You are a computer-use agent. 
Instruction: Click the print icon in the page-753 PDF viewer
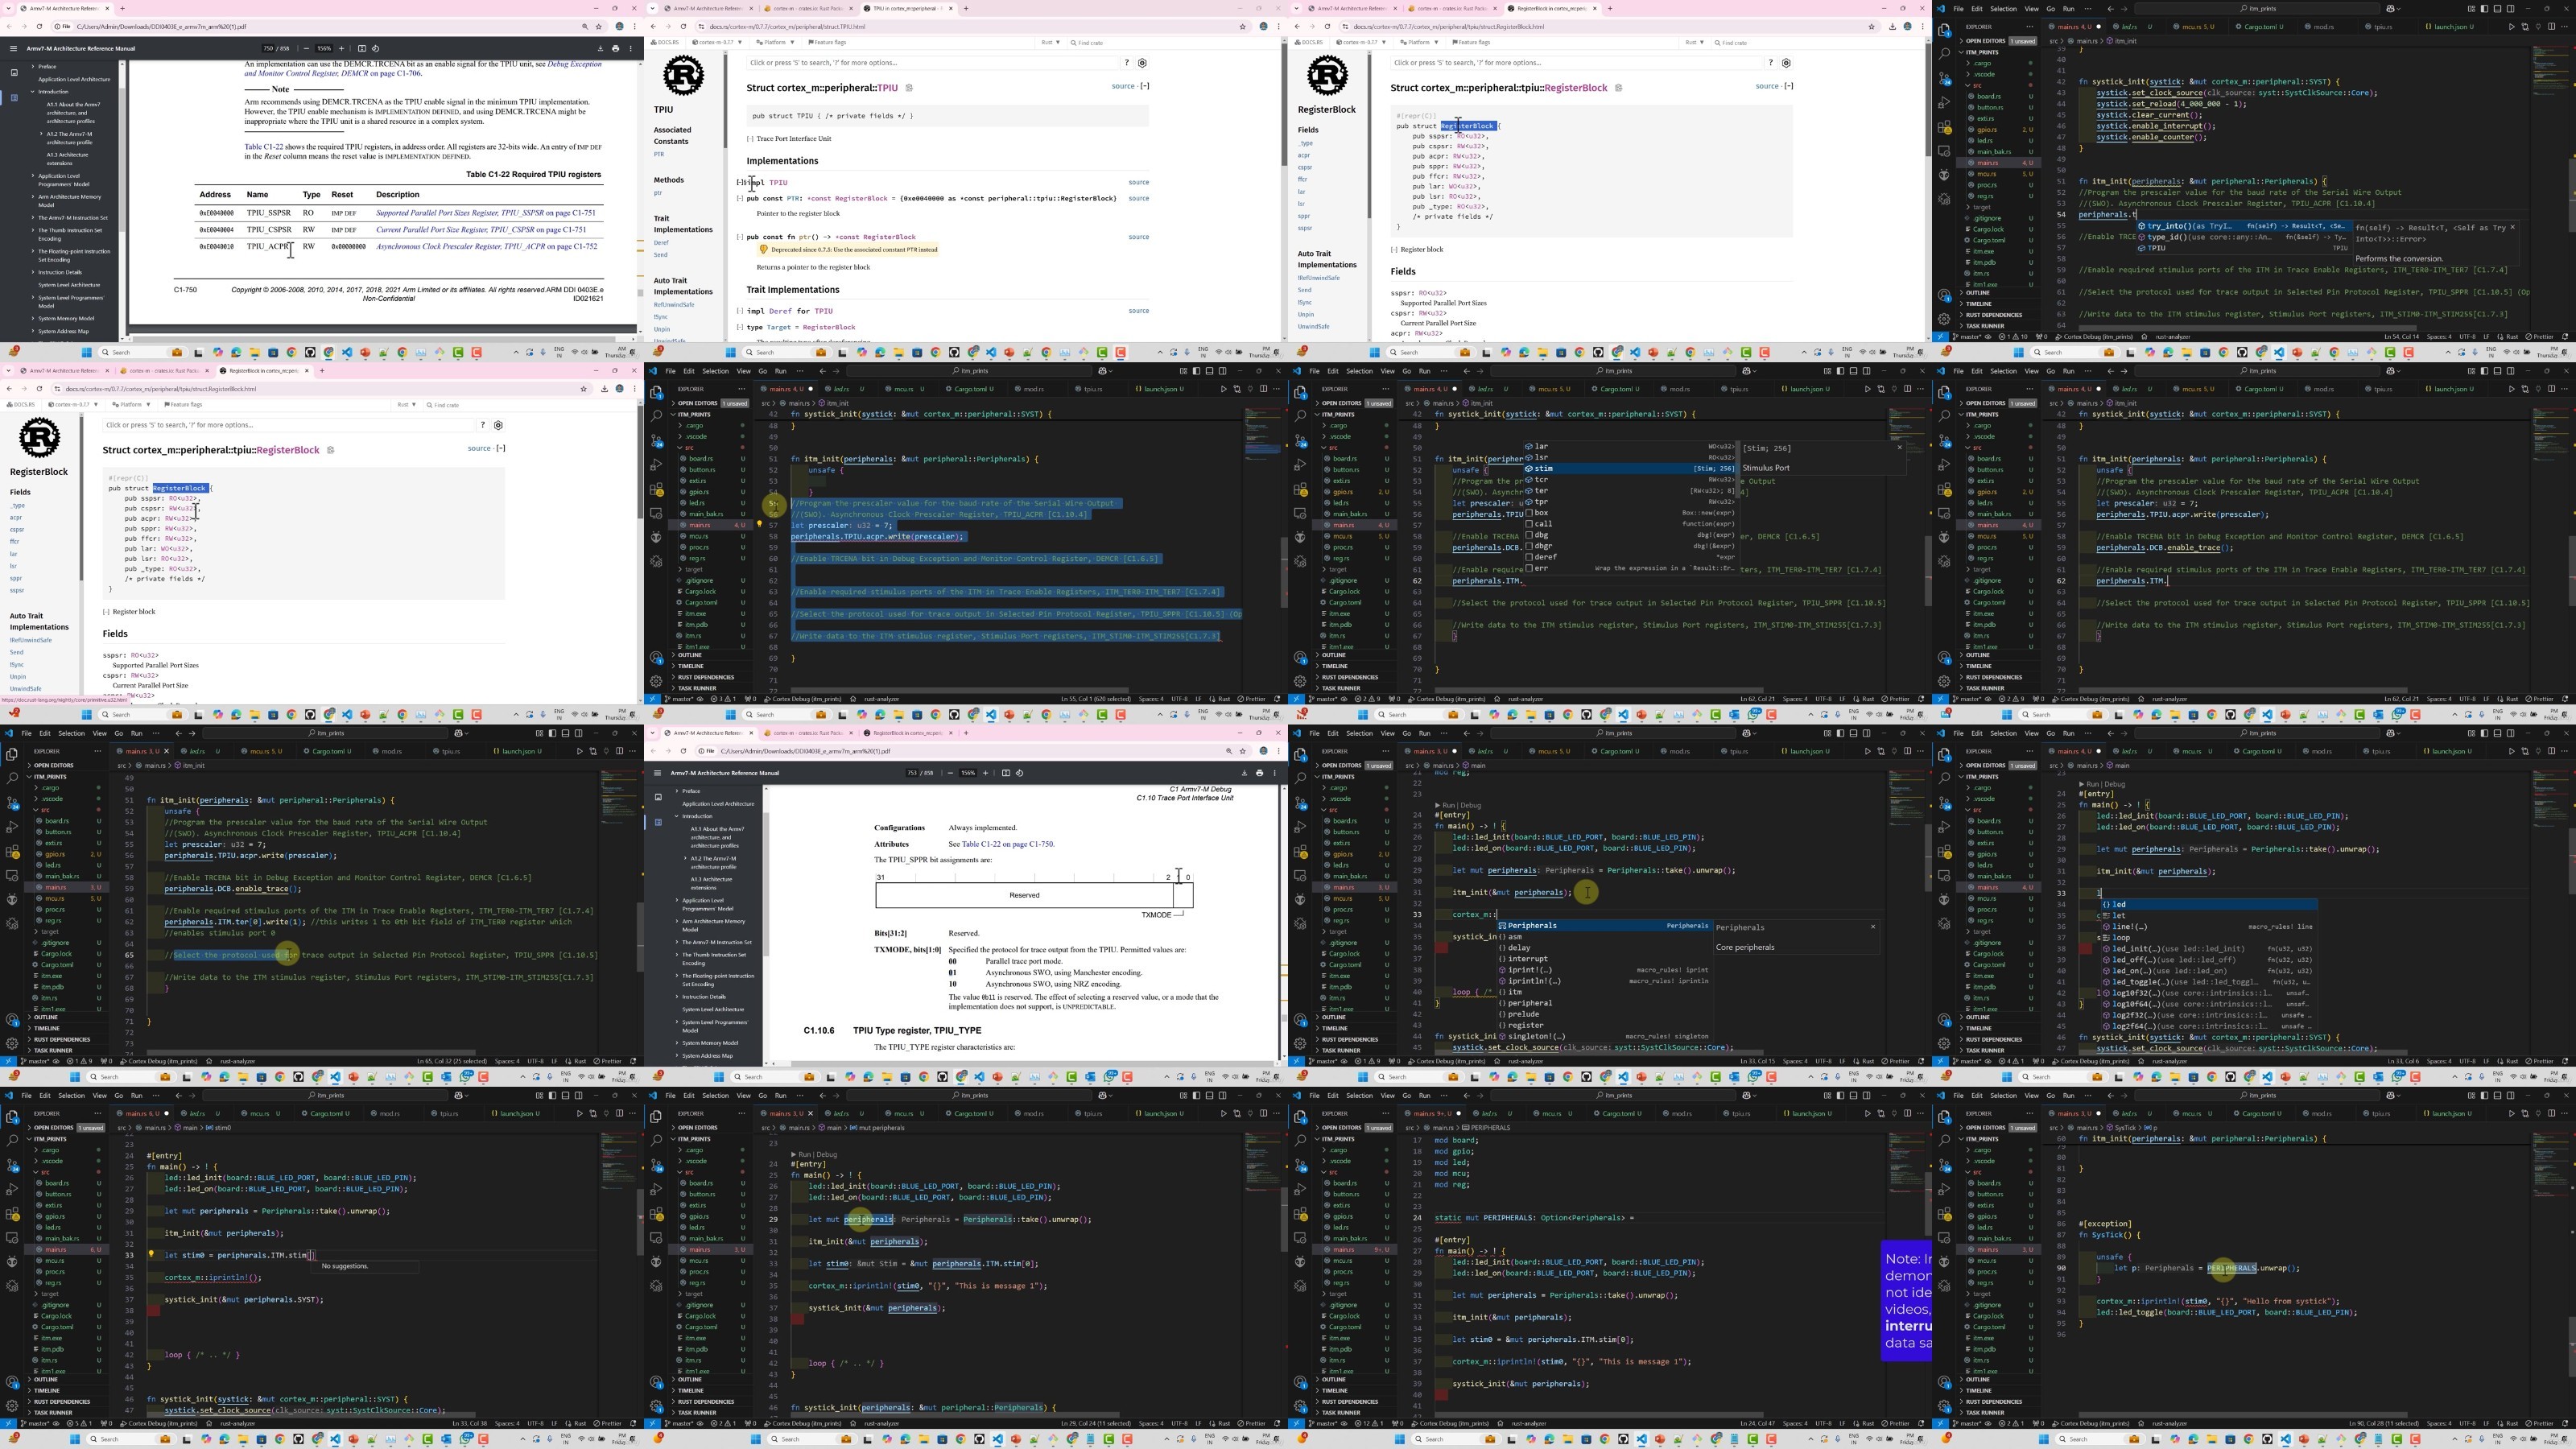click(1260, 773)
